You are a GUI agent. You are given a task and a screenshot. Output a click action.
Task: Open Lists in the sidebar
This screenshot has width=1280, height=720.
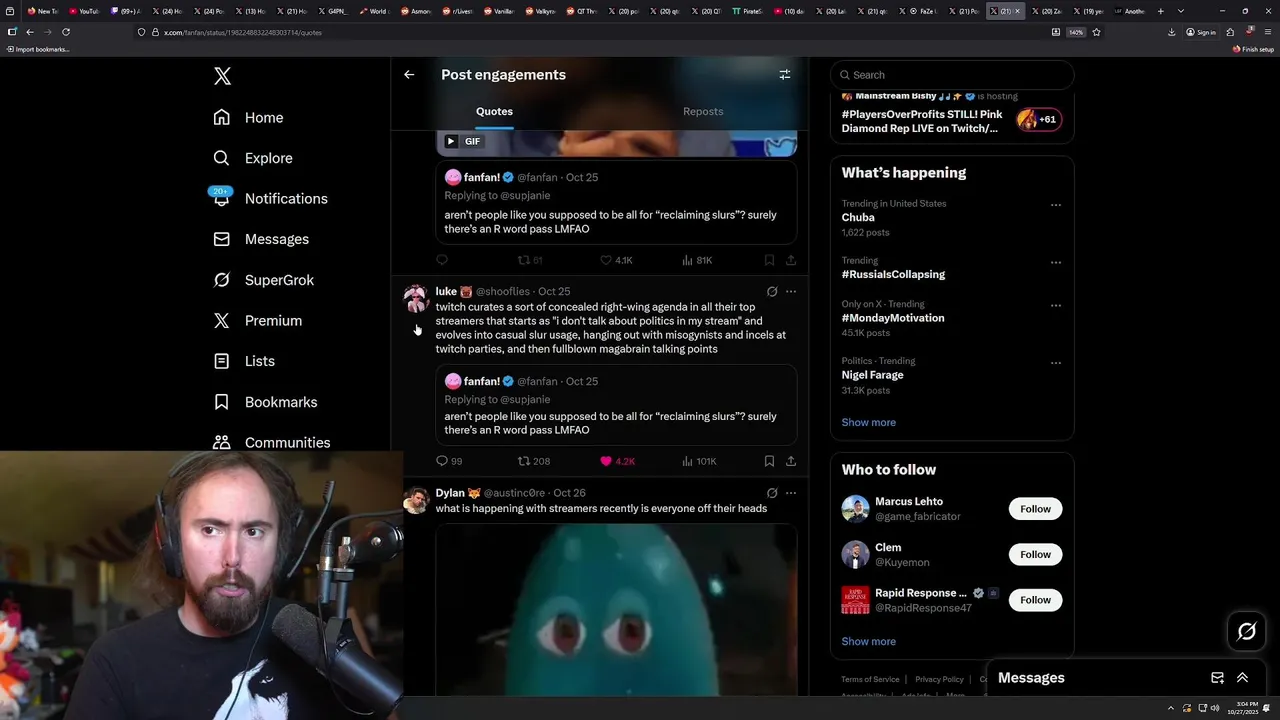click(244, 361)
